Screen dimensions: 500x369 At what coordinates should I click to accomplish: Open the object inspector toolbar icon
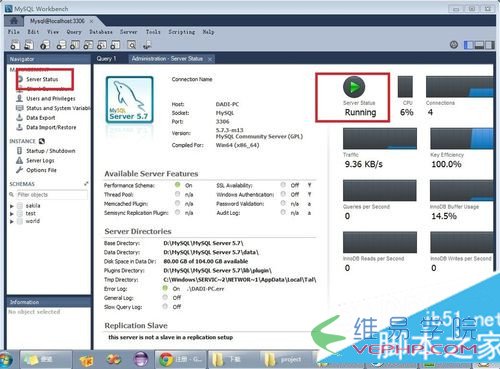pos(45,45)
